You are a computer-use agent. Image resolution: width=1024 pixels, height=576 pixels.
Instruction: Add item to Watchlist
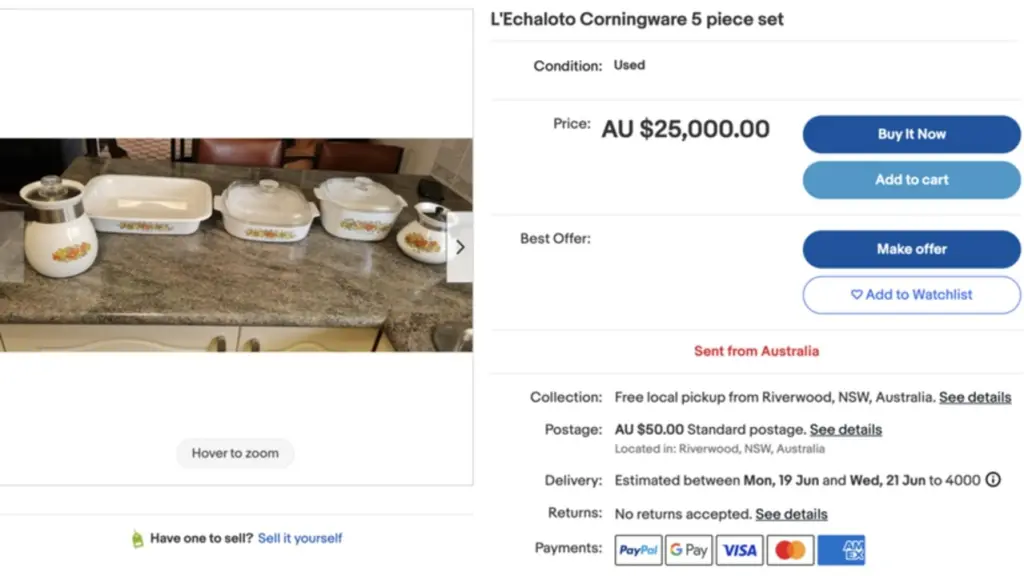coord(911,295)
